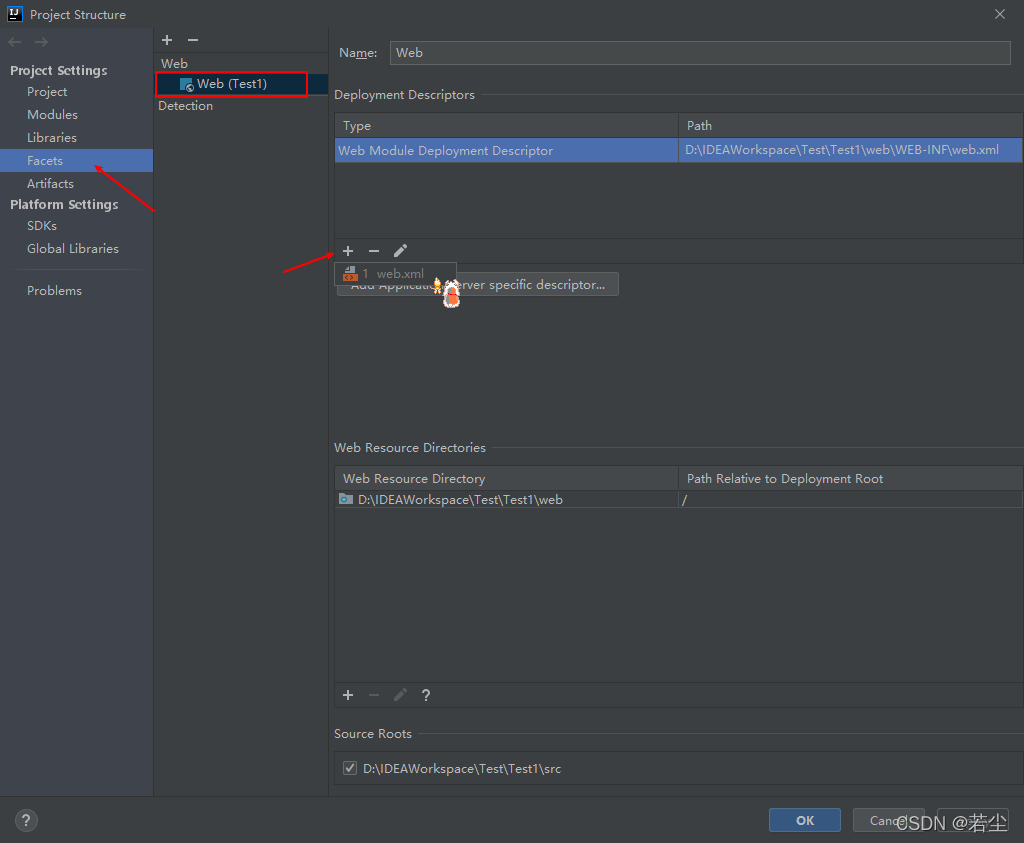Click Add Application Server specific descriptor button
The image size is (1024, 843).
coord(477,285)
